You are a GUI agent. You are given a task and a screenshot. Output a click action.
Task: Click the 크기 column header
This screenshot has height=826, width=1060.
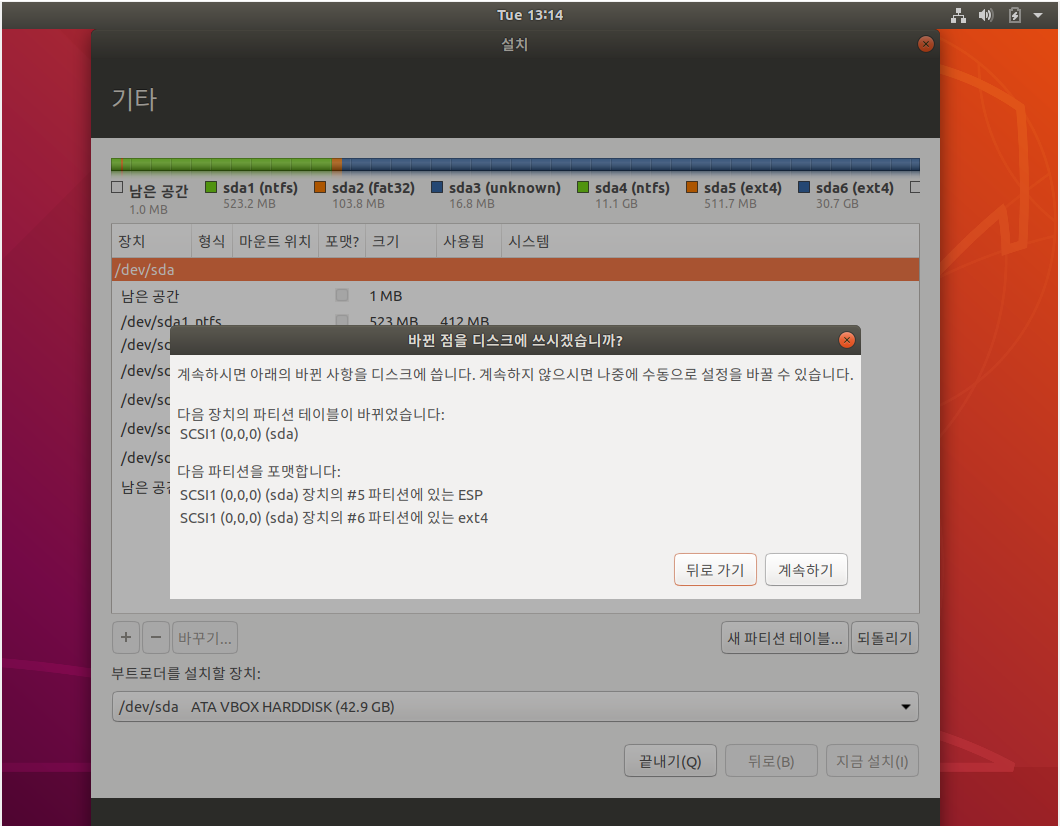pyautogui.click(x=401, y=241)
